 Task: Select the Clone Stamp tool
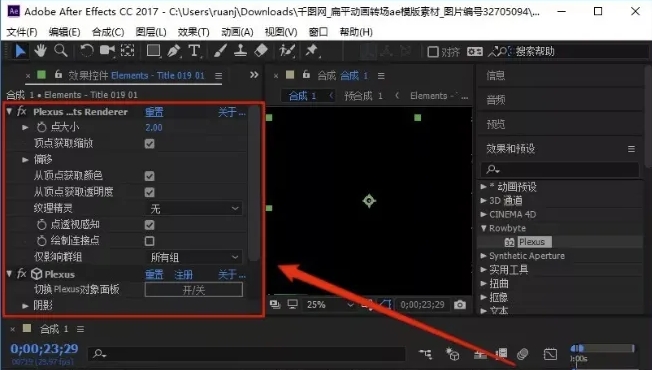click(x=240, y=51)
